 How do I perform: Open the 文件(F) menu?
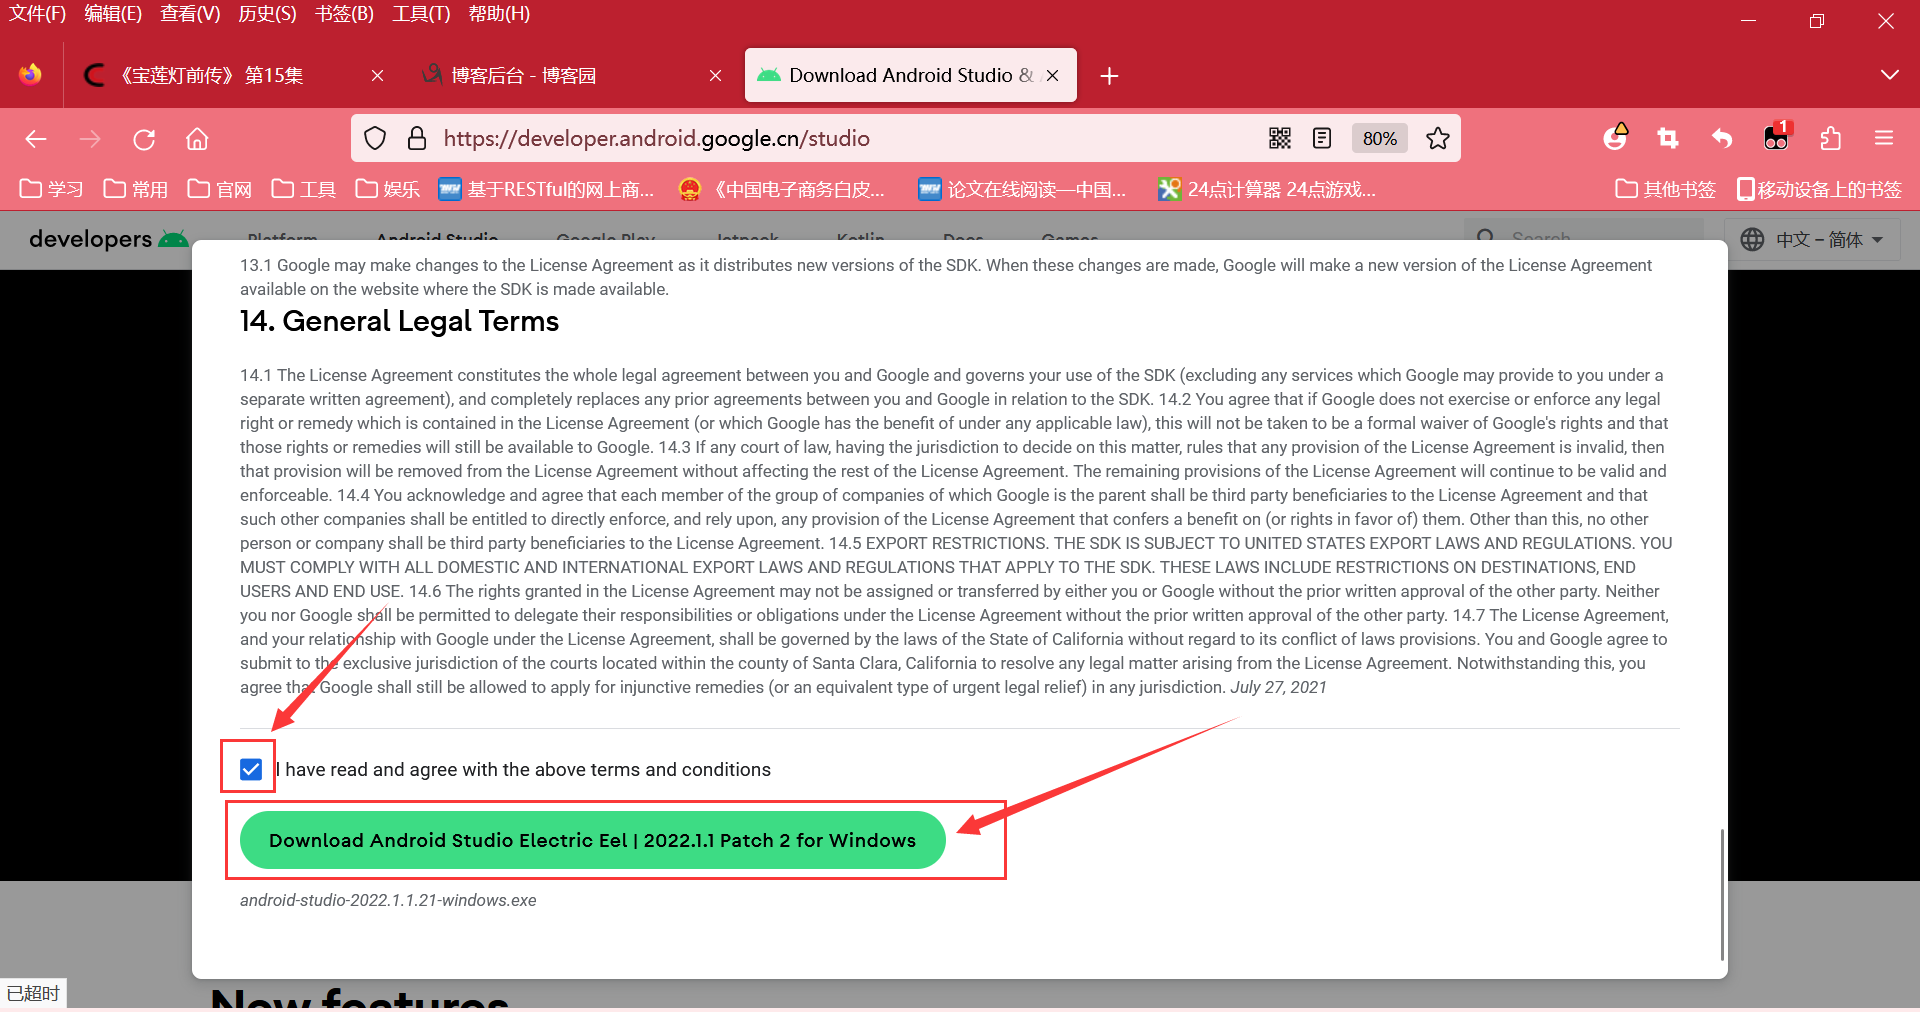[37, 14]
